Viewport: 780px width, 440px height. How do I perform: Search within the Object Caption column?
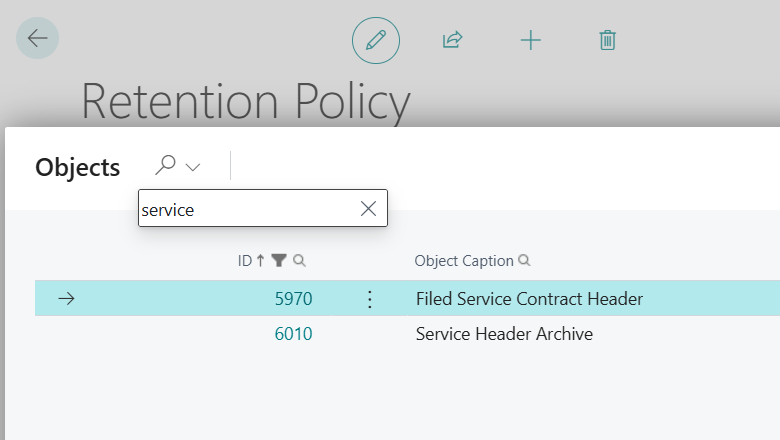[524, 261]
